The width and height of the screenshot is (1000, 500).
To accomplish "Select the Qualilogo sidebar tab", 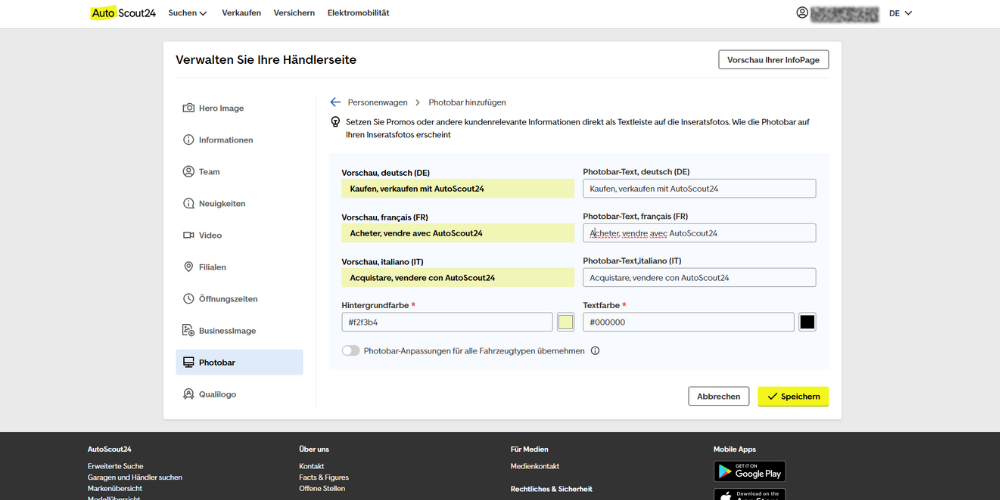I will point(239,394).
